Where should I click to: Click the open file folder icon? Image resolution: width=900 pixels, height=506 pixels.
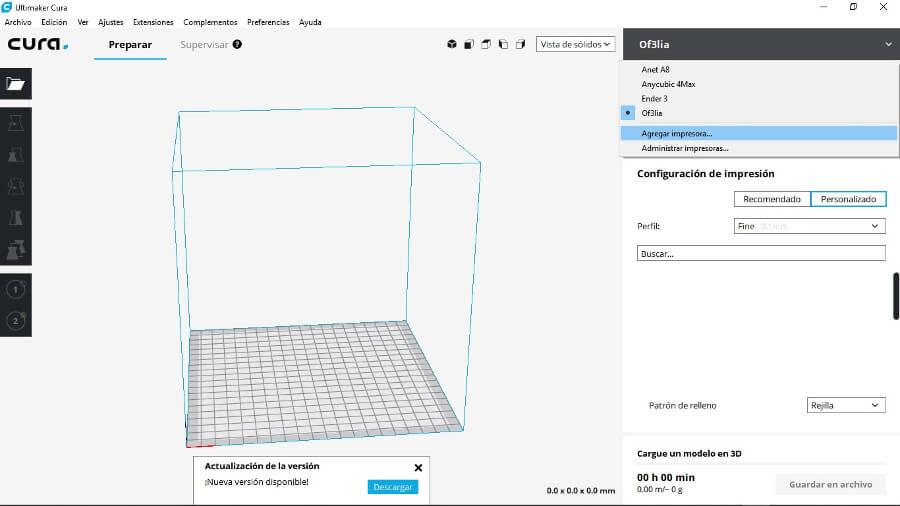coord(16,84)
